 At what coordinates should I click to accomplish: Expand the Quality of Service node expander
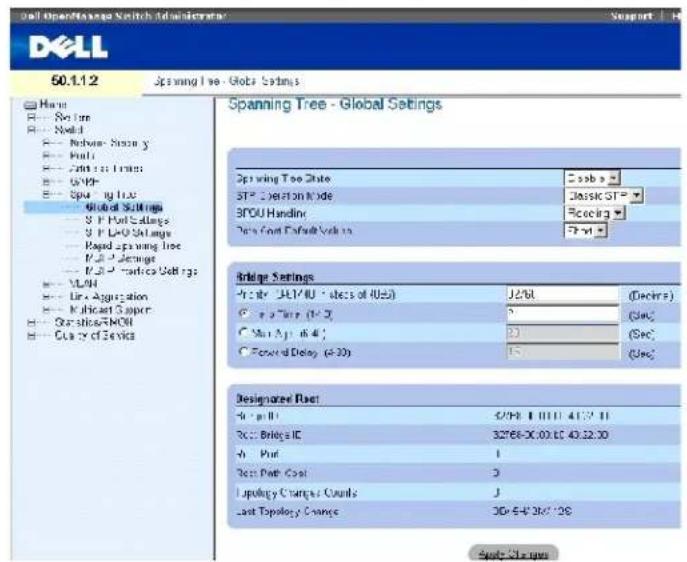(x=31, y=336)
